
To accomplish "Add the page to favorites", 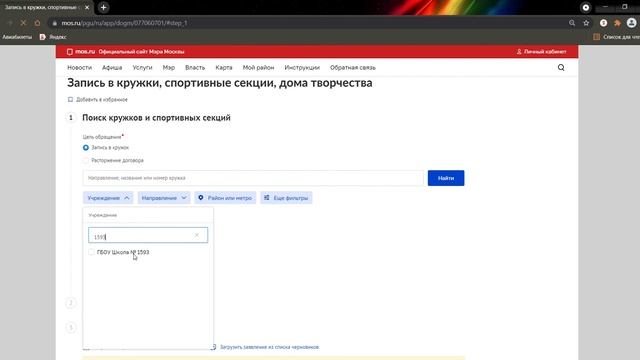I will pos(98,99).
